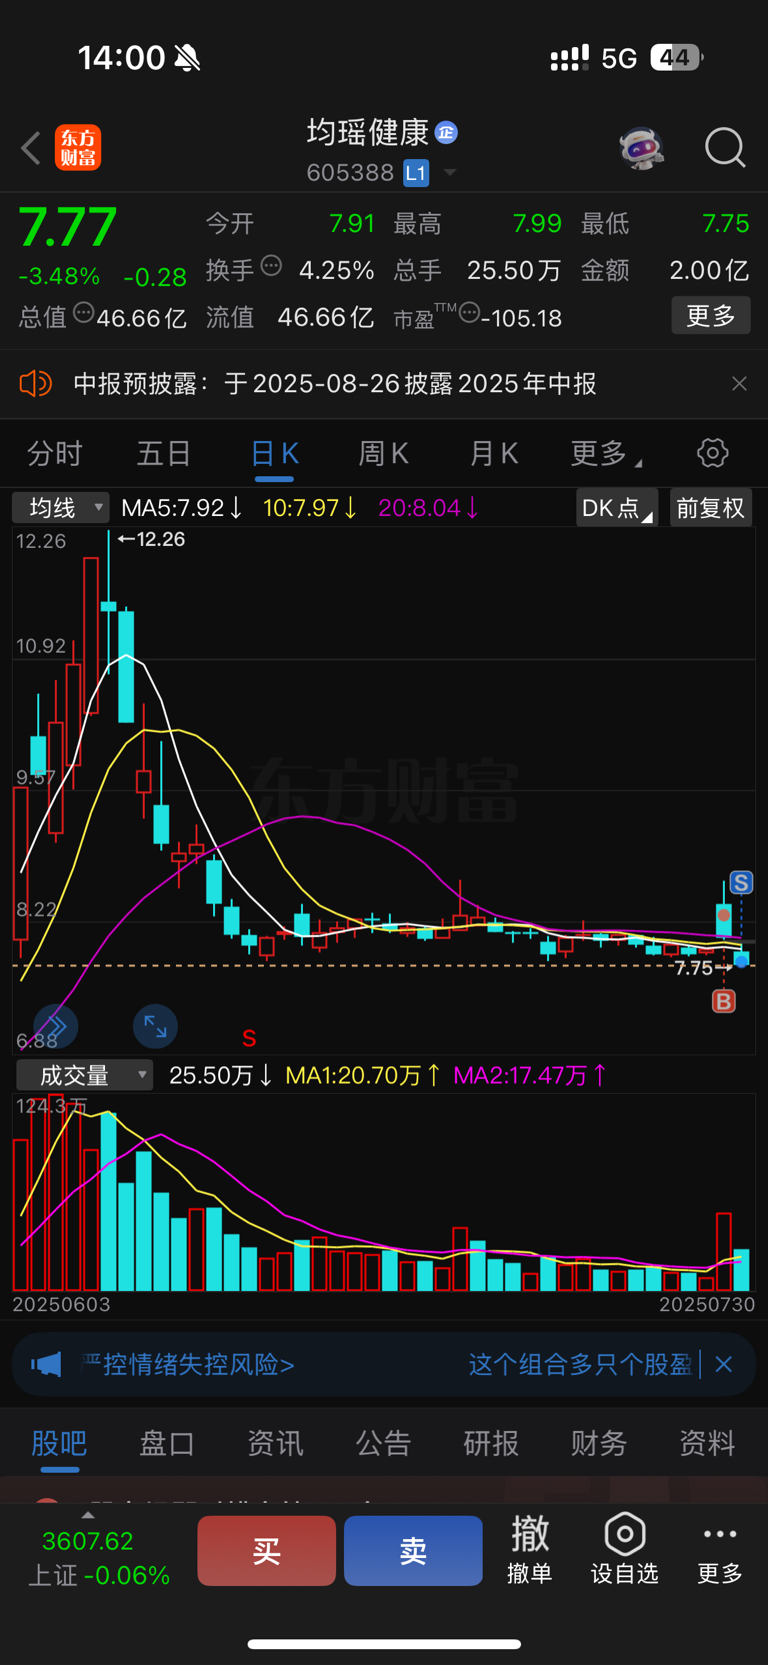
Task: Switch to 财务 tab
Action: tap(599, 1443)
